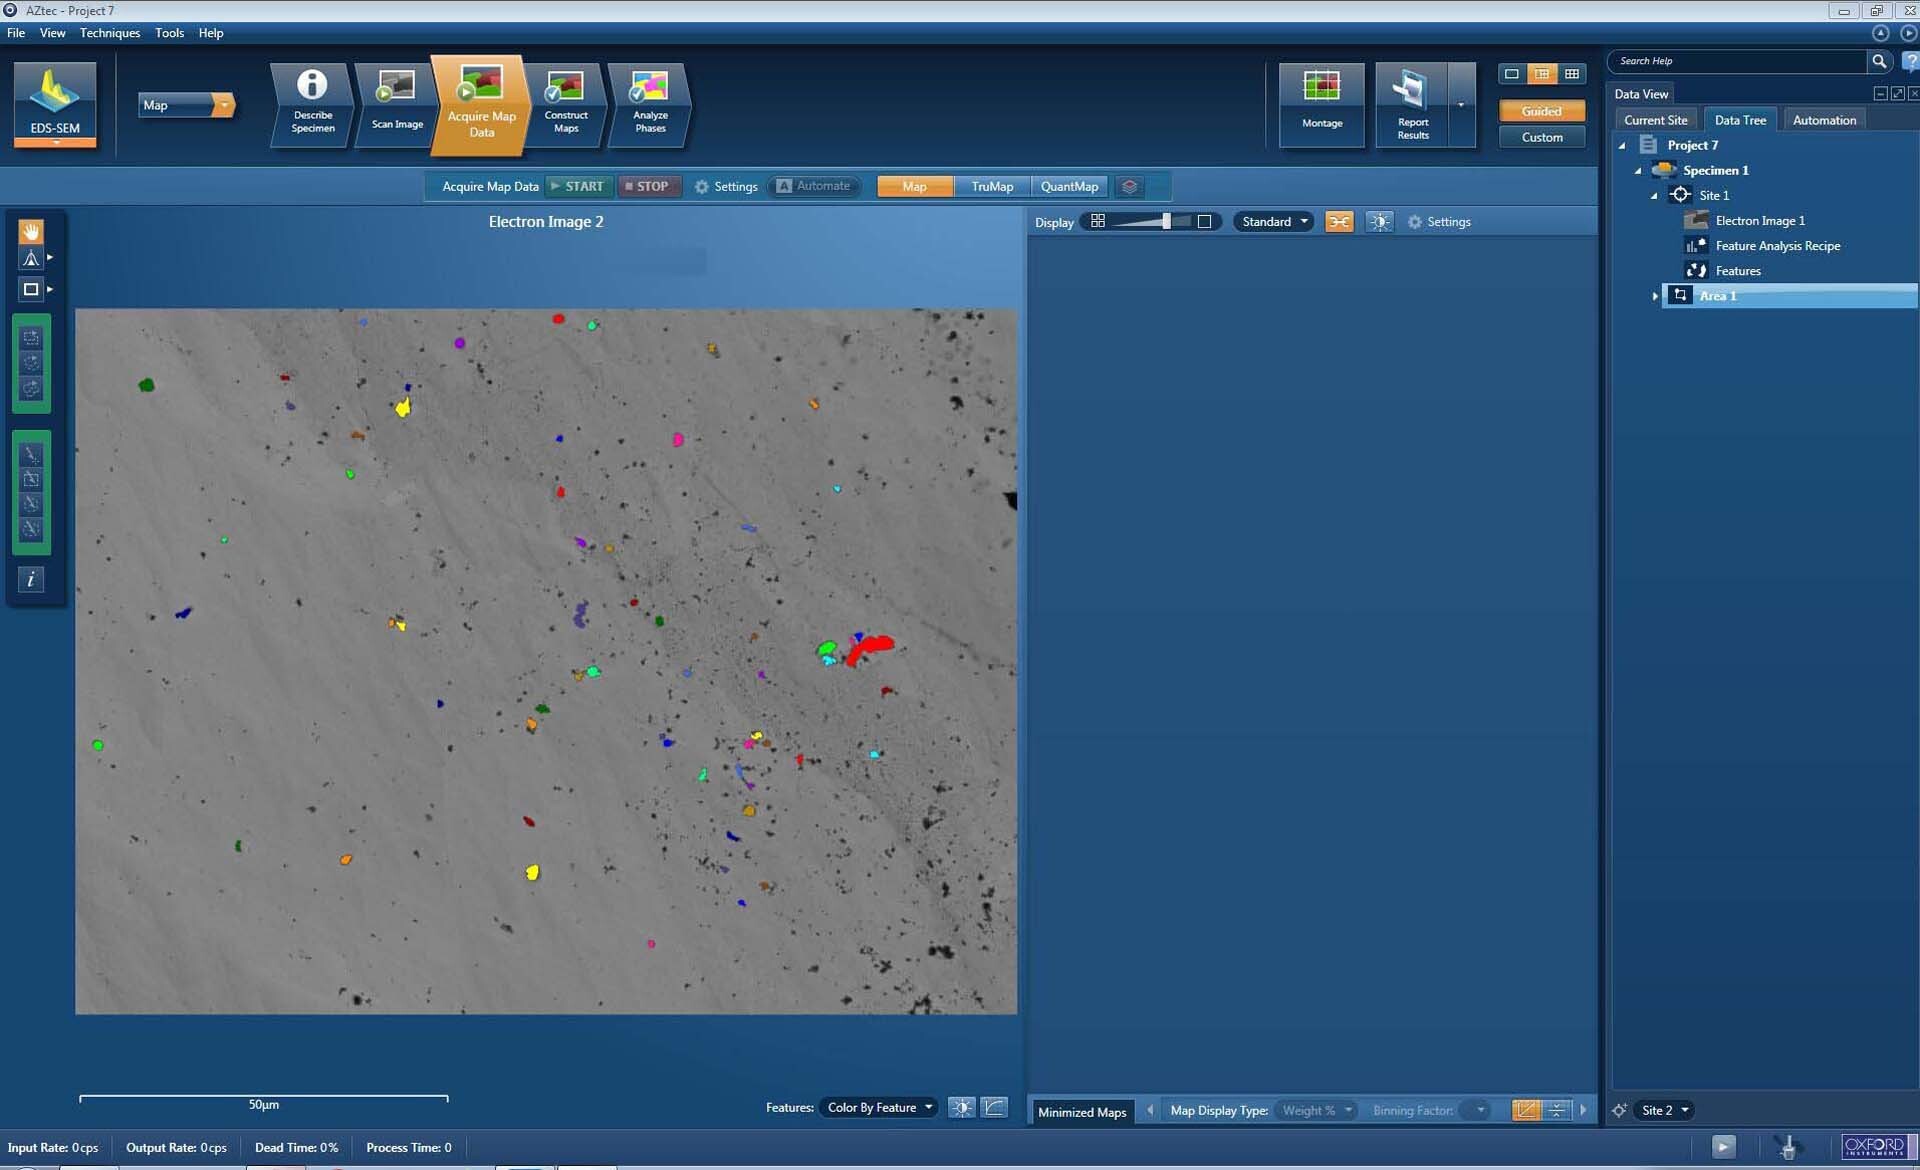Viewport: 1920px width, 1170px height.
Task: Select the Pan hand tool
Action: [x=31, y=231]
